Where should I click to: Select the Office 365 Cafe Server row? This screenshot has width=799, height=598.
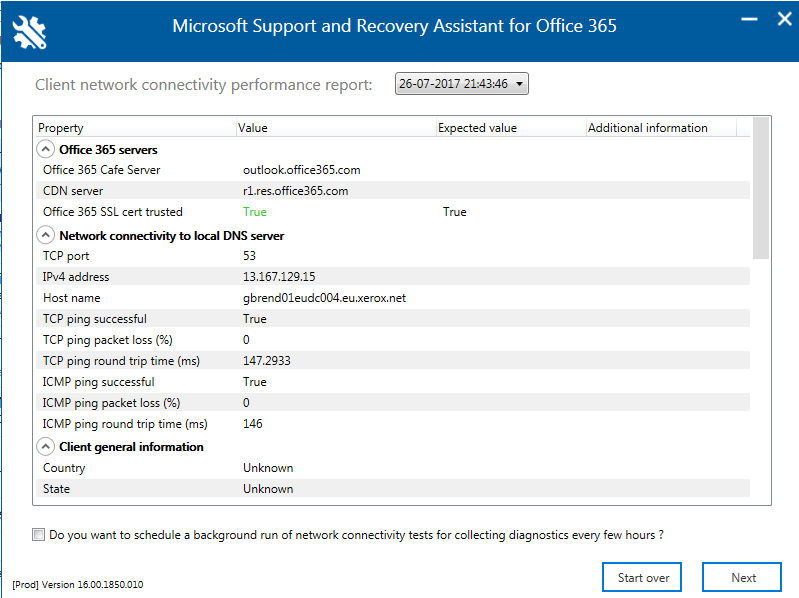pyautogui.click(x=393, y=170)
